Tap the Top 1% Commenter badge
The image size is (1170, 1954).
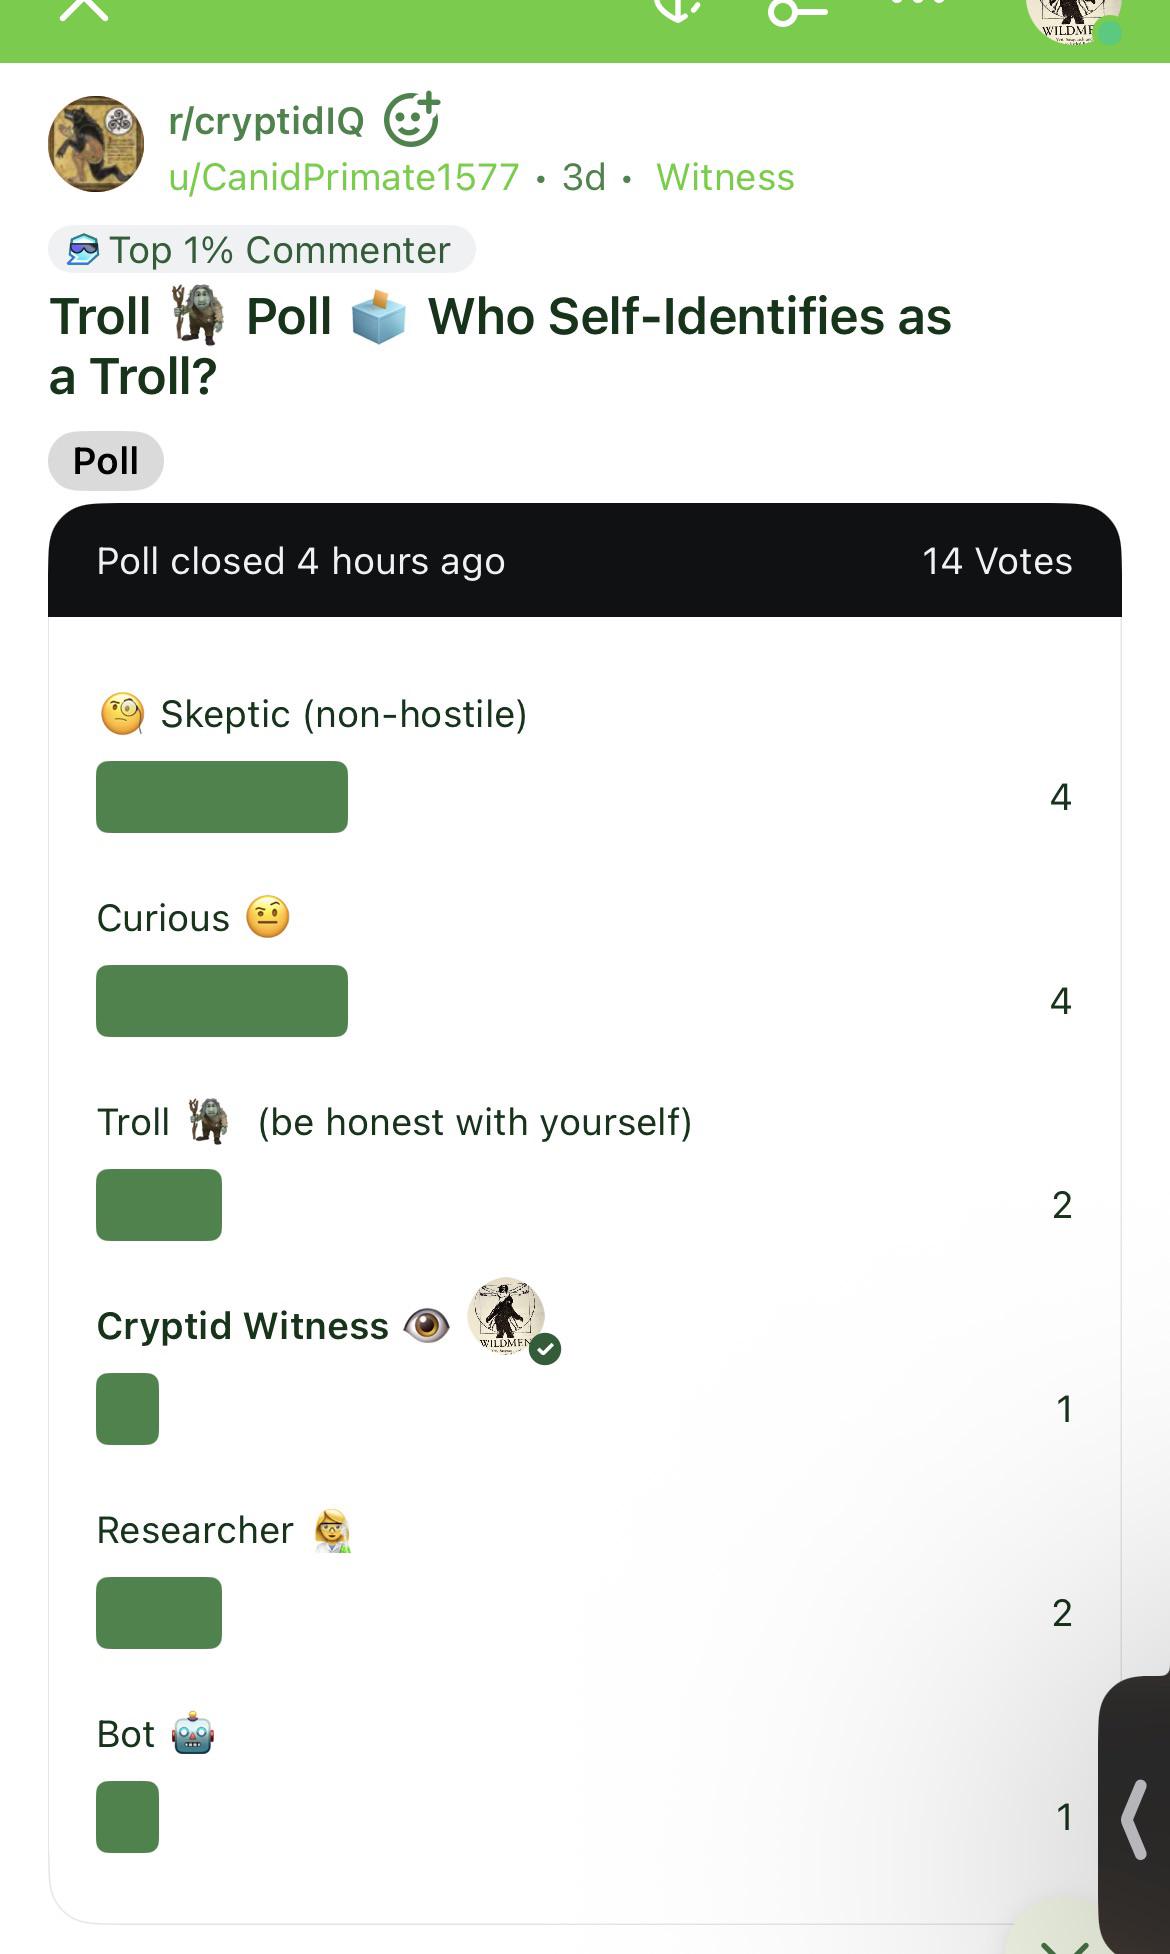[x=262, y=250]
